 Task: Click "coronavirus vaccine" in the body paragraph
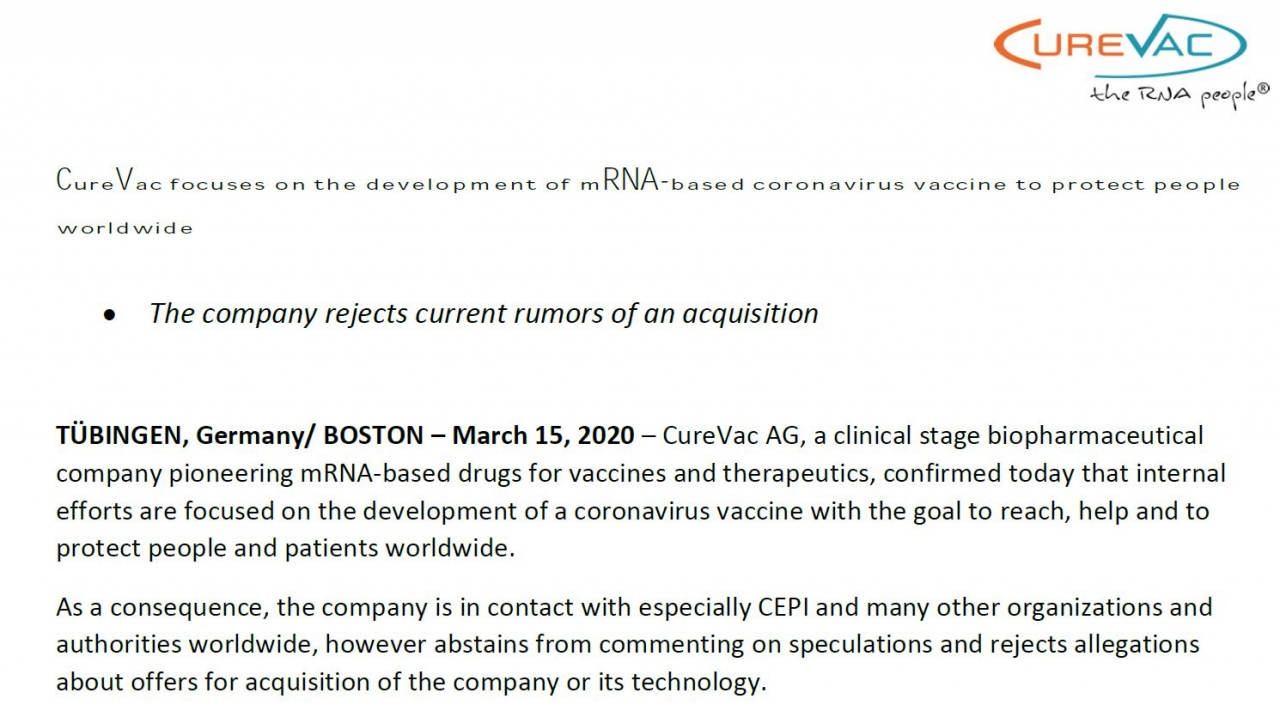[688, 511]
